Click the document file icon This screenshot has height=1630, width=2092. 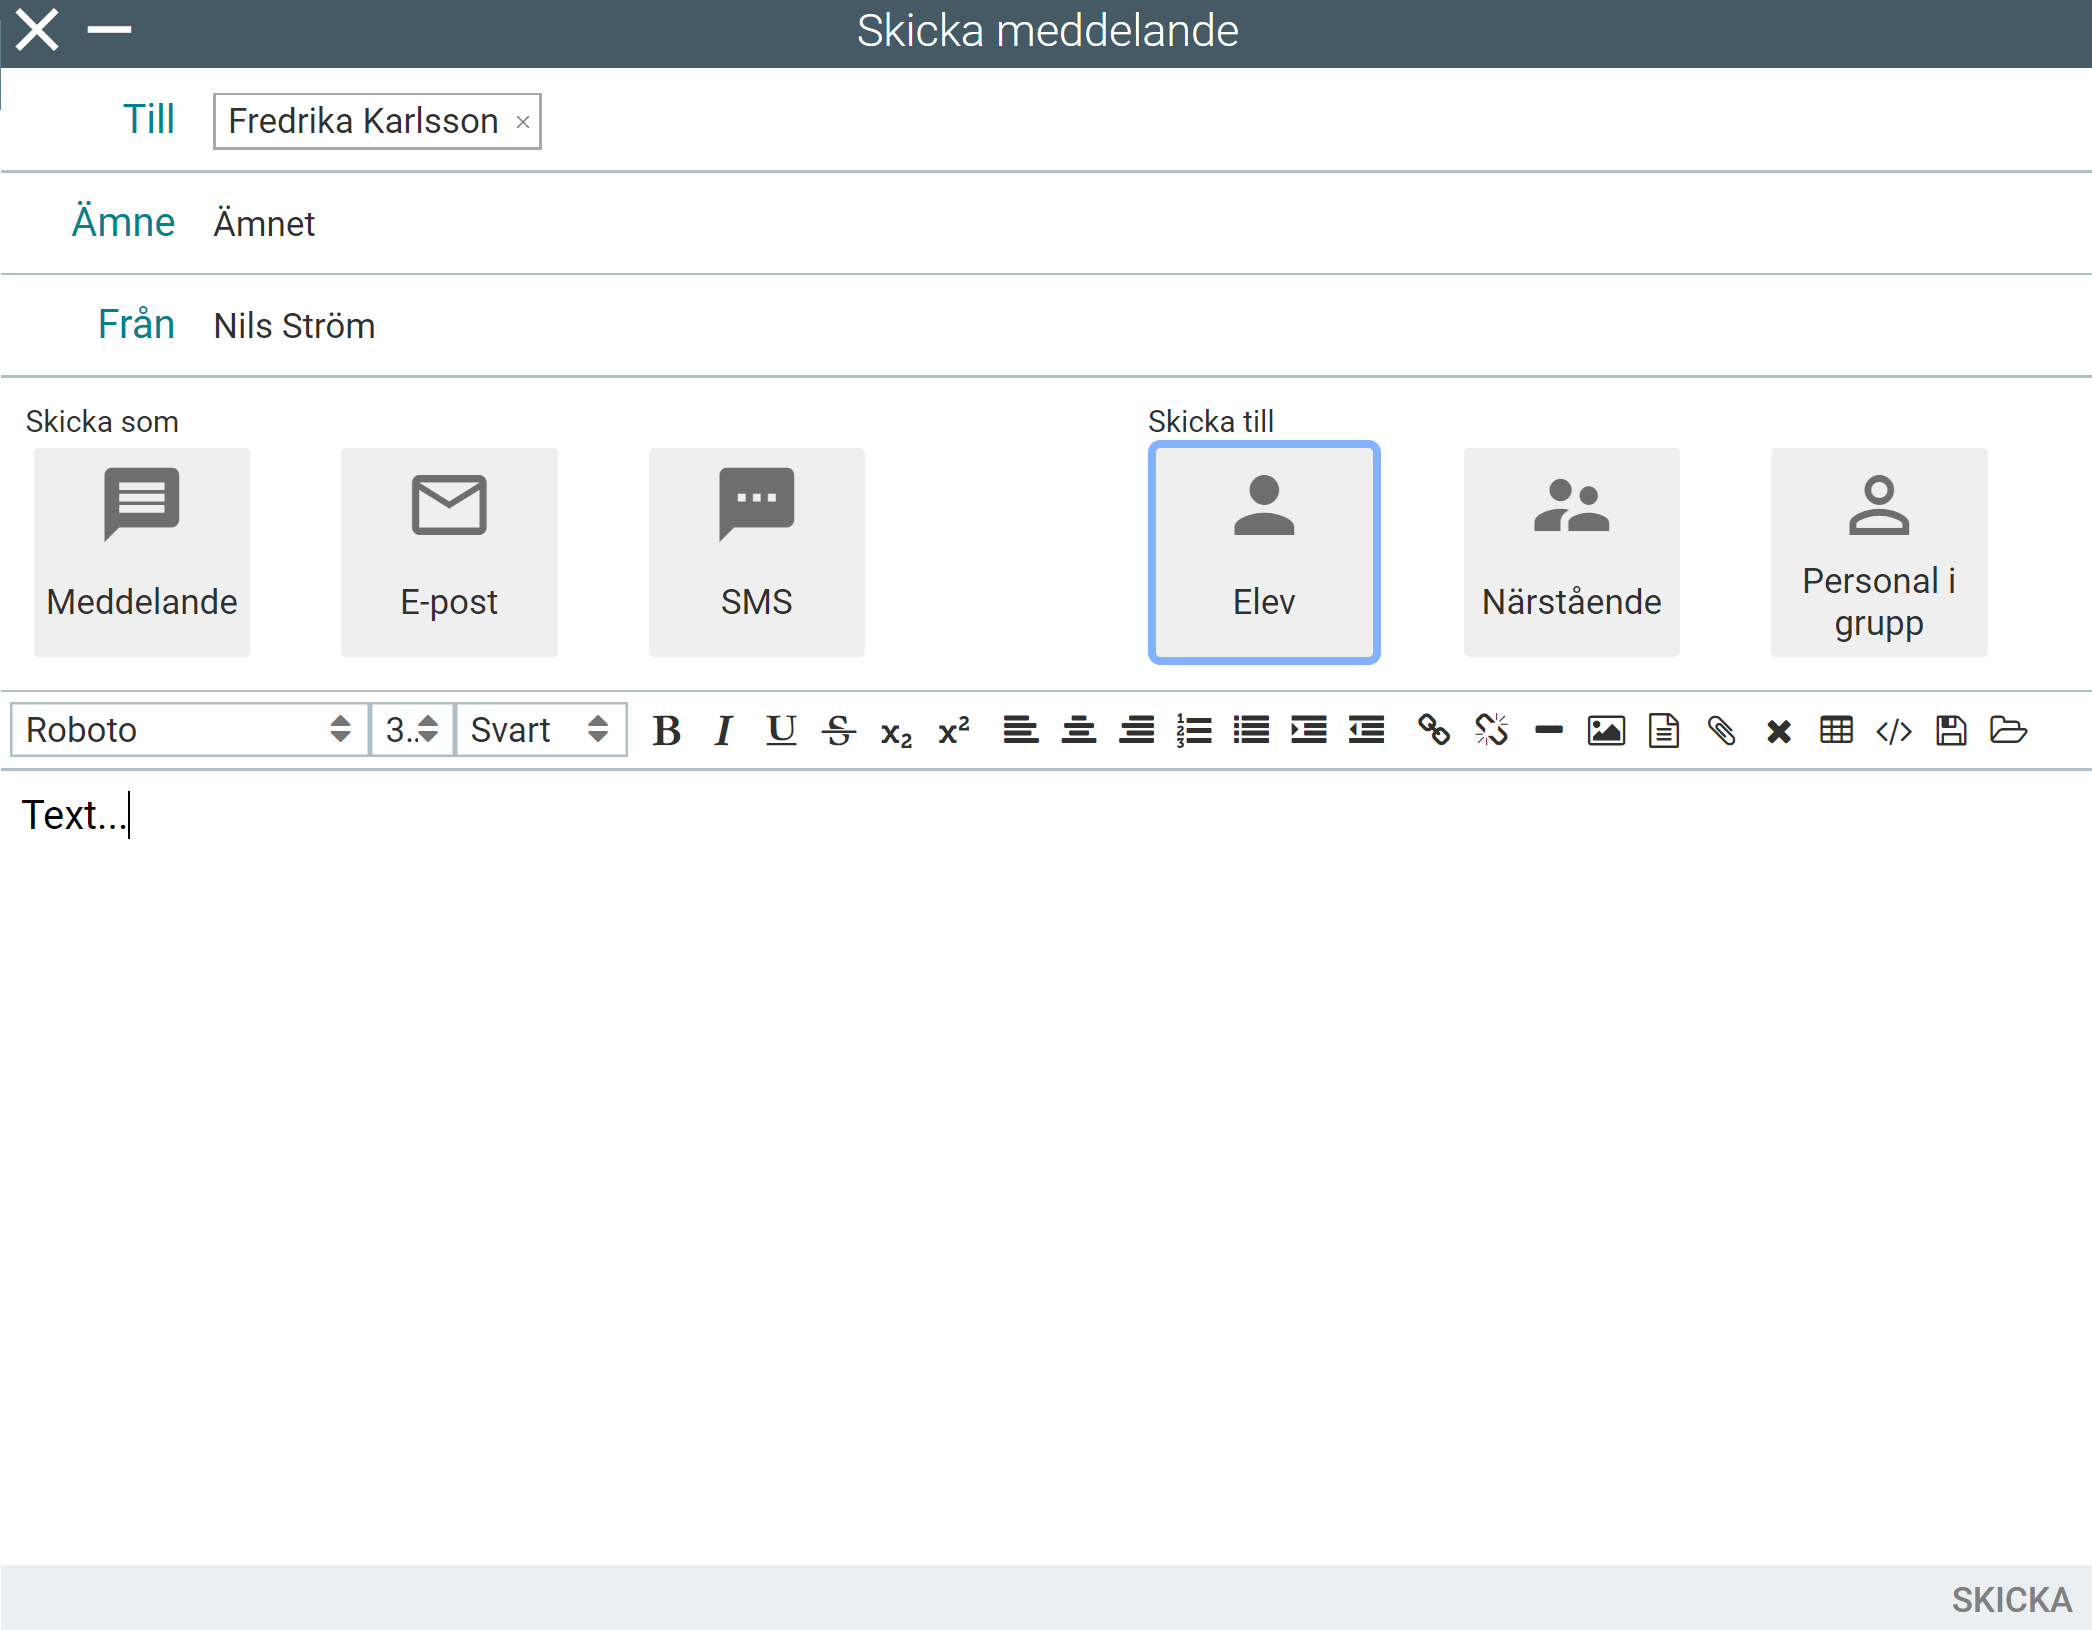point(1664,731)
